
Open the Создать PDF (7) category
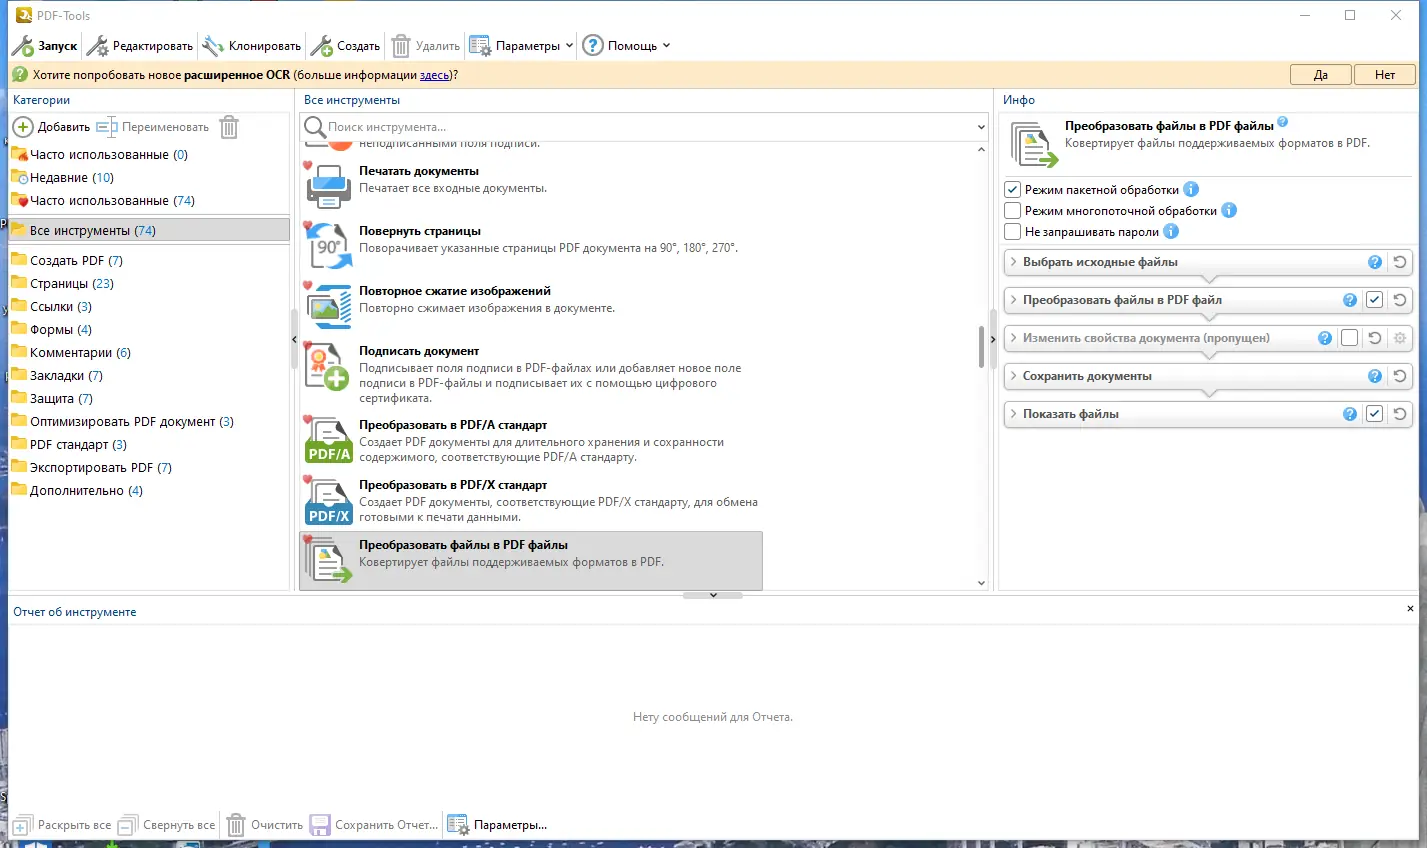(76, 261)
